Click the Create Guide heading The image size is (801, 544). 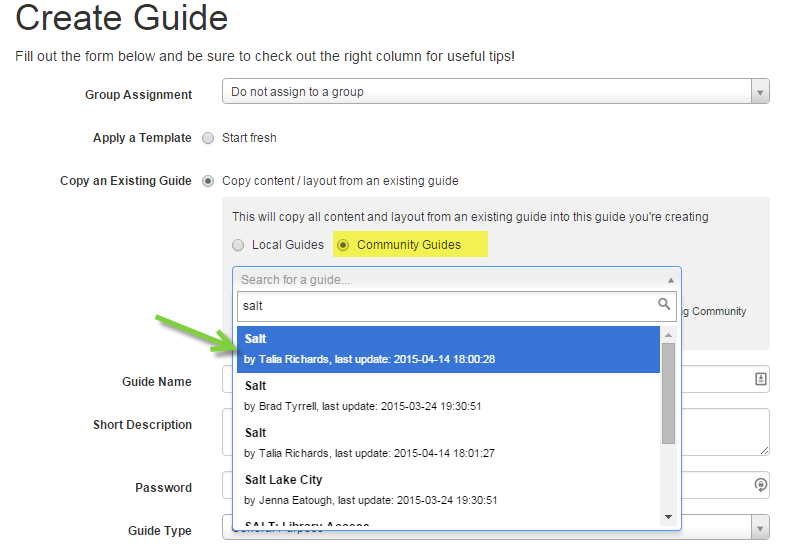122,17
